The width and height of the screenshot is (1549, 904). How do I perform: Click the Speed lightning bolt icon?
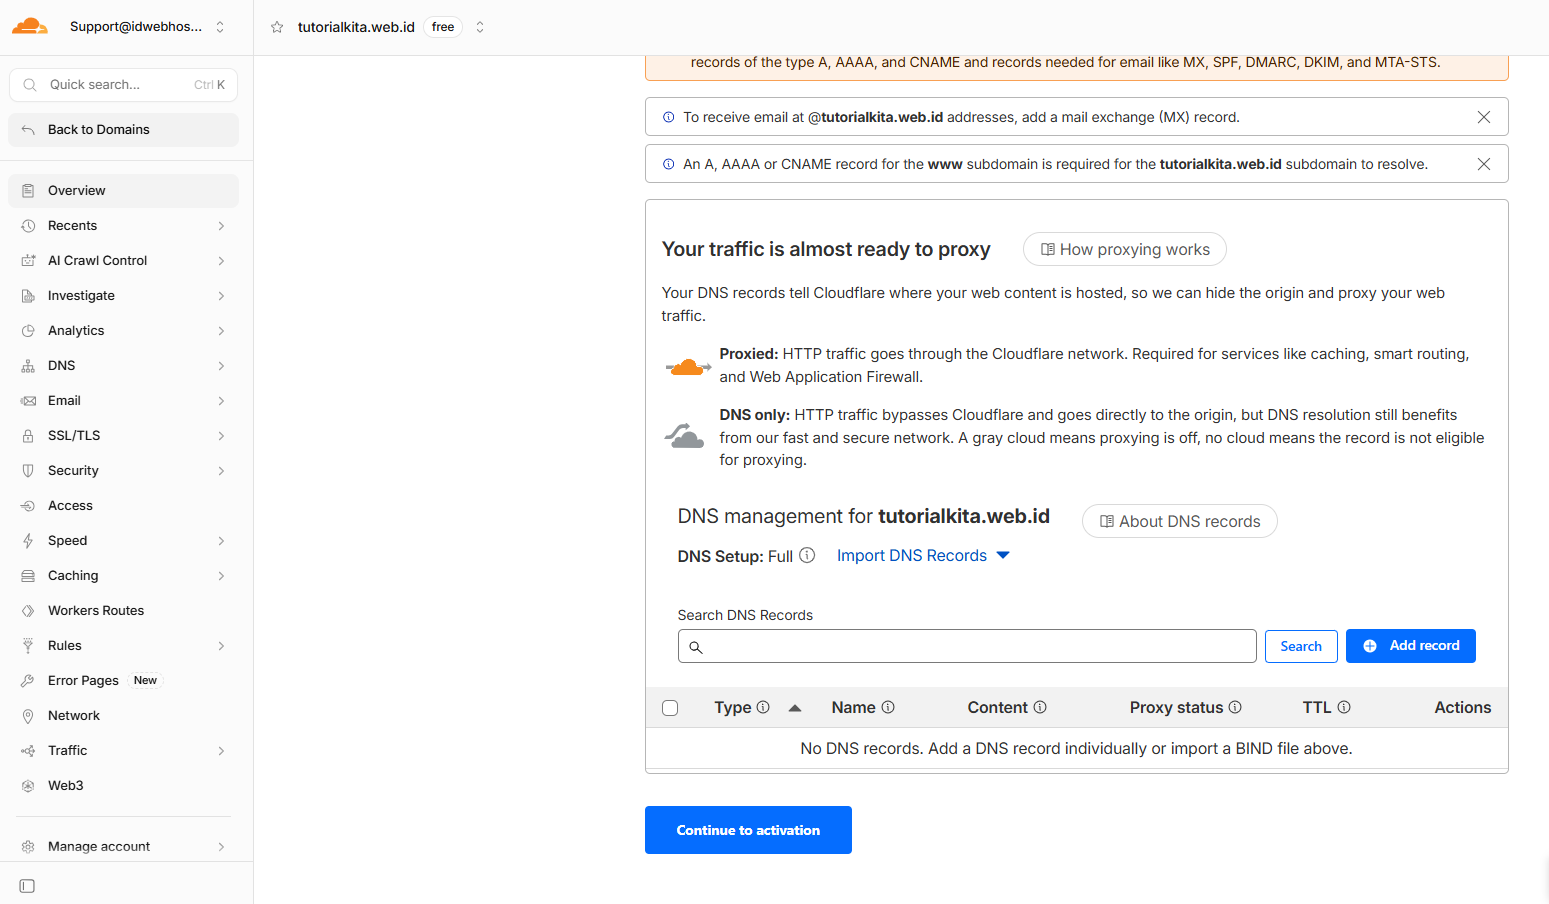pyautogui.click(x=28, y=541)
